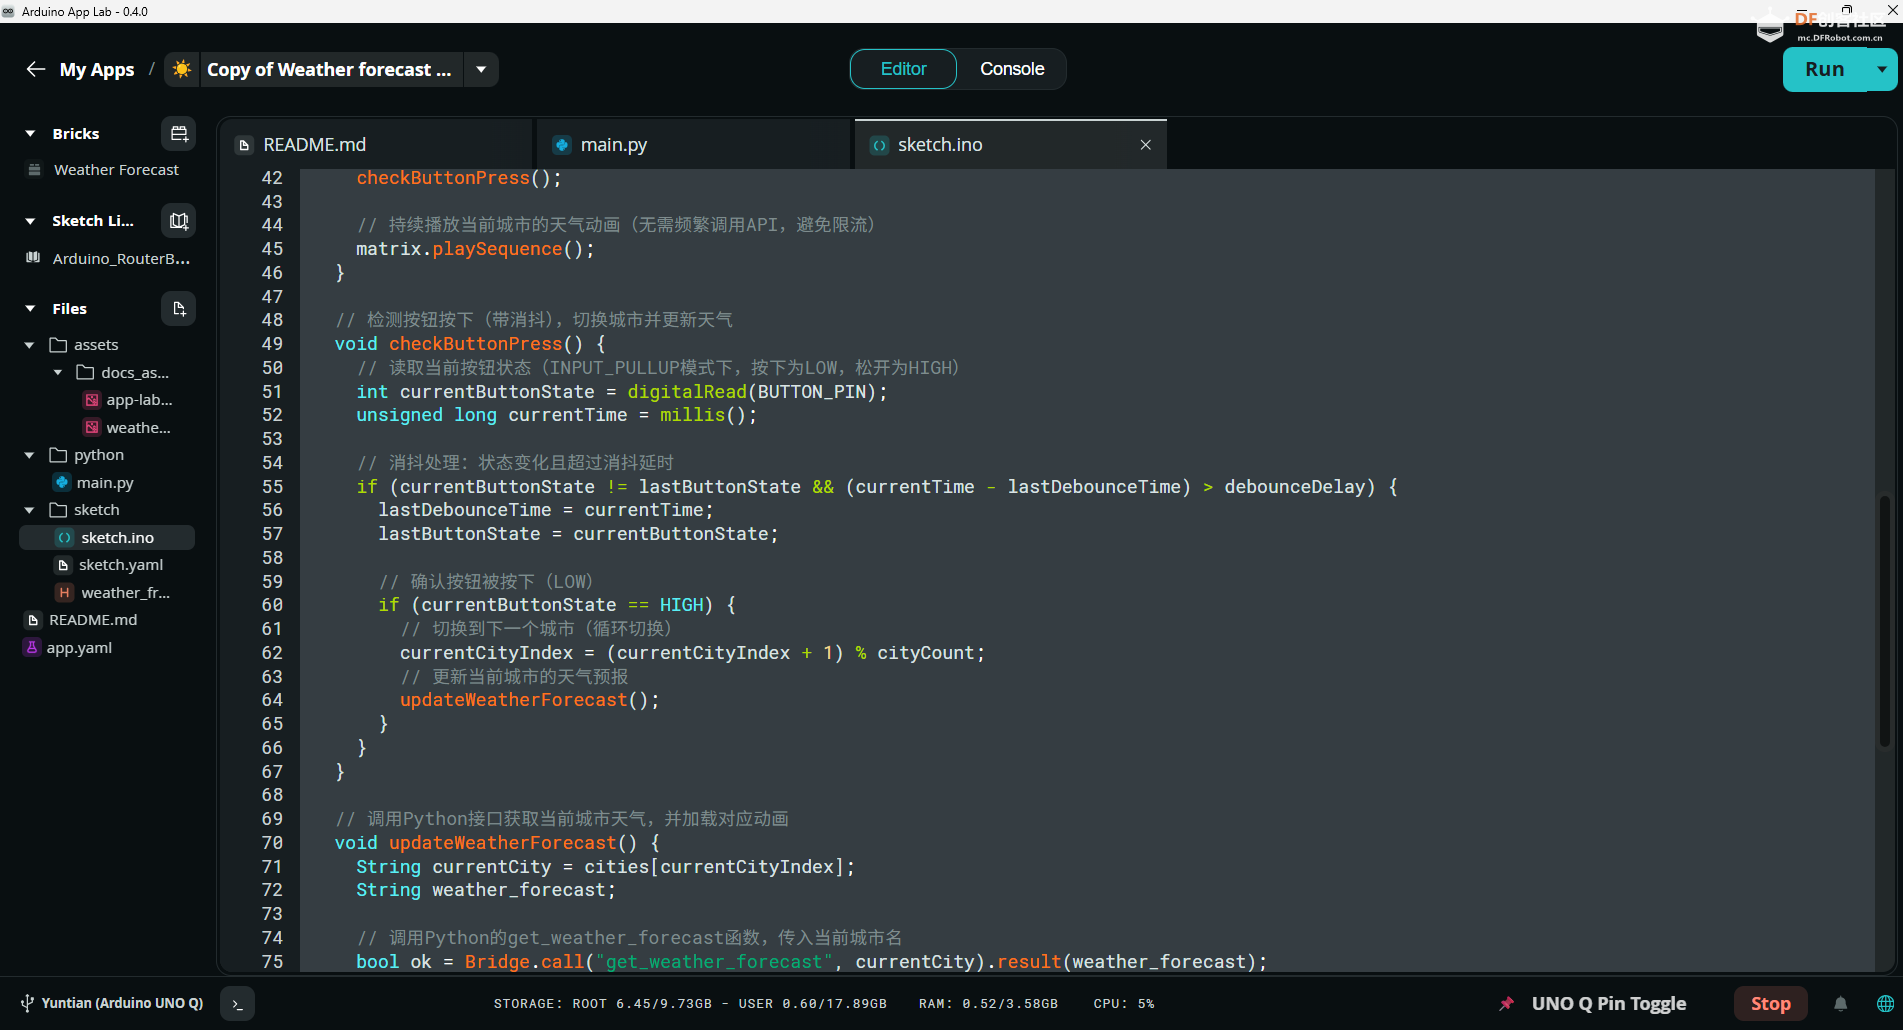Select the Weather Forecast brick
Image resolution: width=1903 pixels, height=1030 pixels.
pos(115,169)
